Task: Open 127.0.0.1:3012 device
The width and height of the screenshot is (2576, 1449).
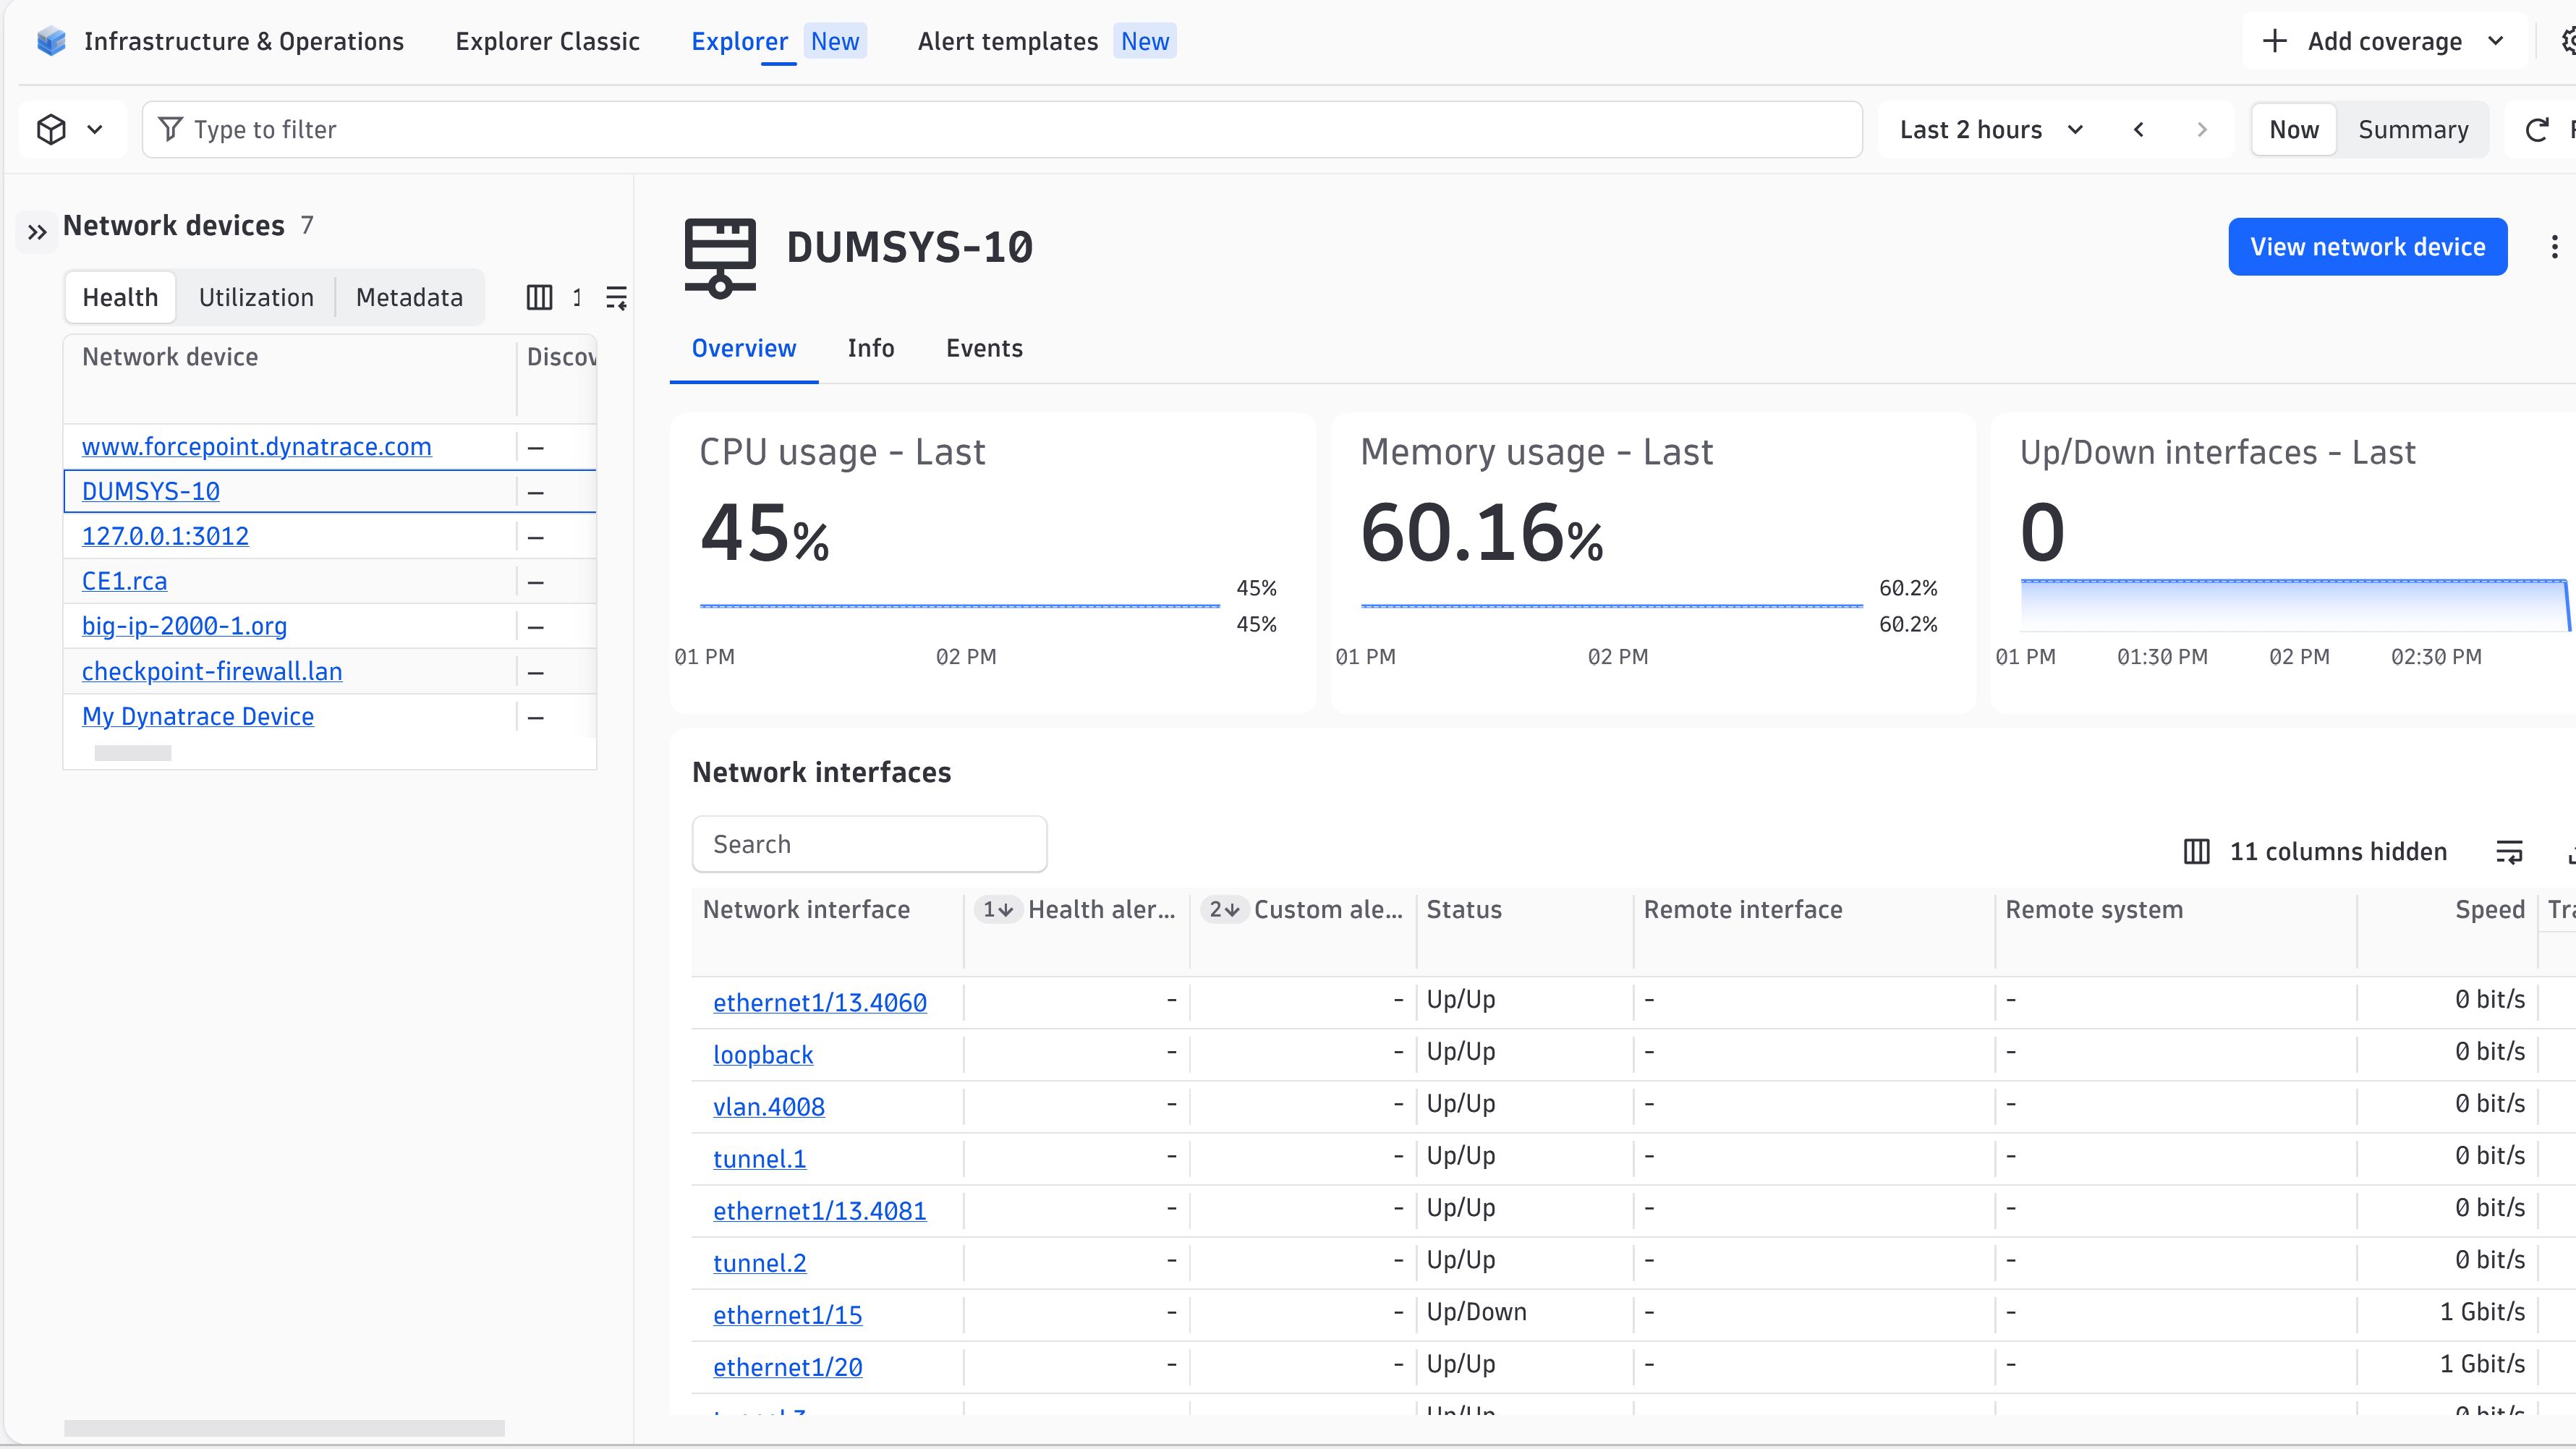Action: (x=165, y=536)
